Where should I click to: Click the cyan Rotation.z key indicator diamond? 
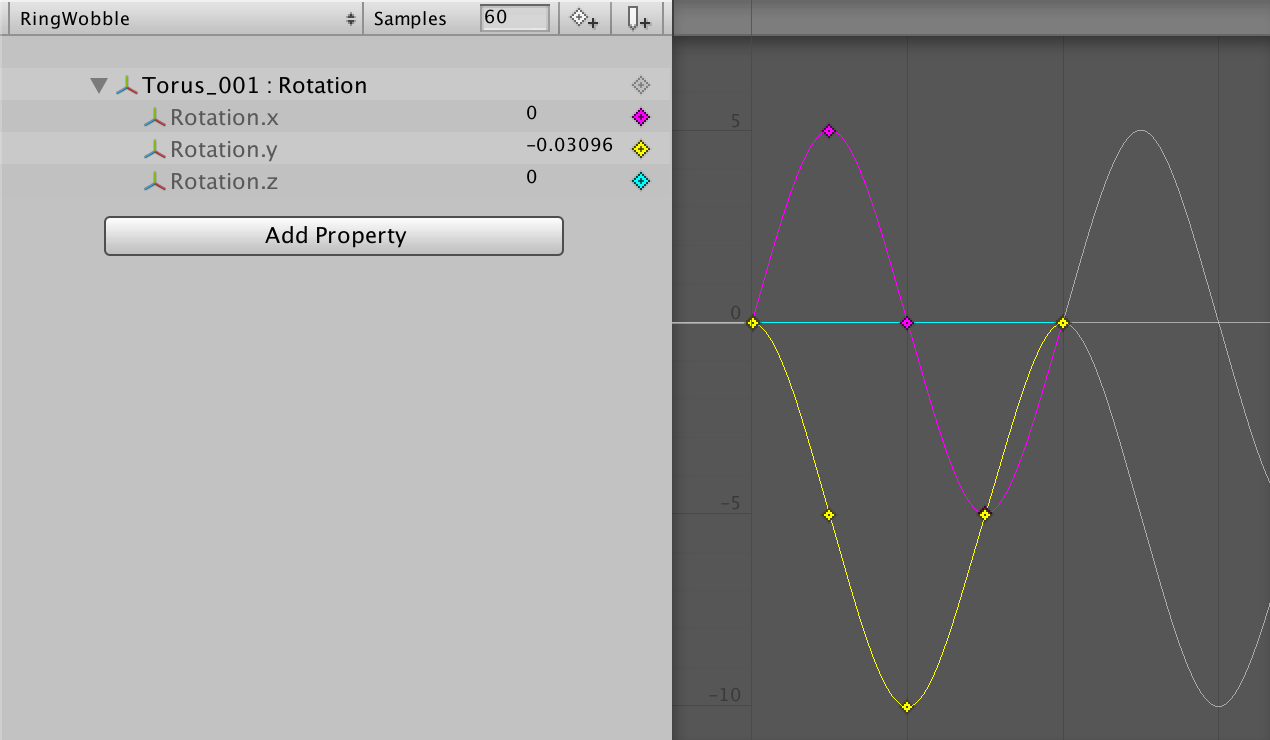[641, 181]
